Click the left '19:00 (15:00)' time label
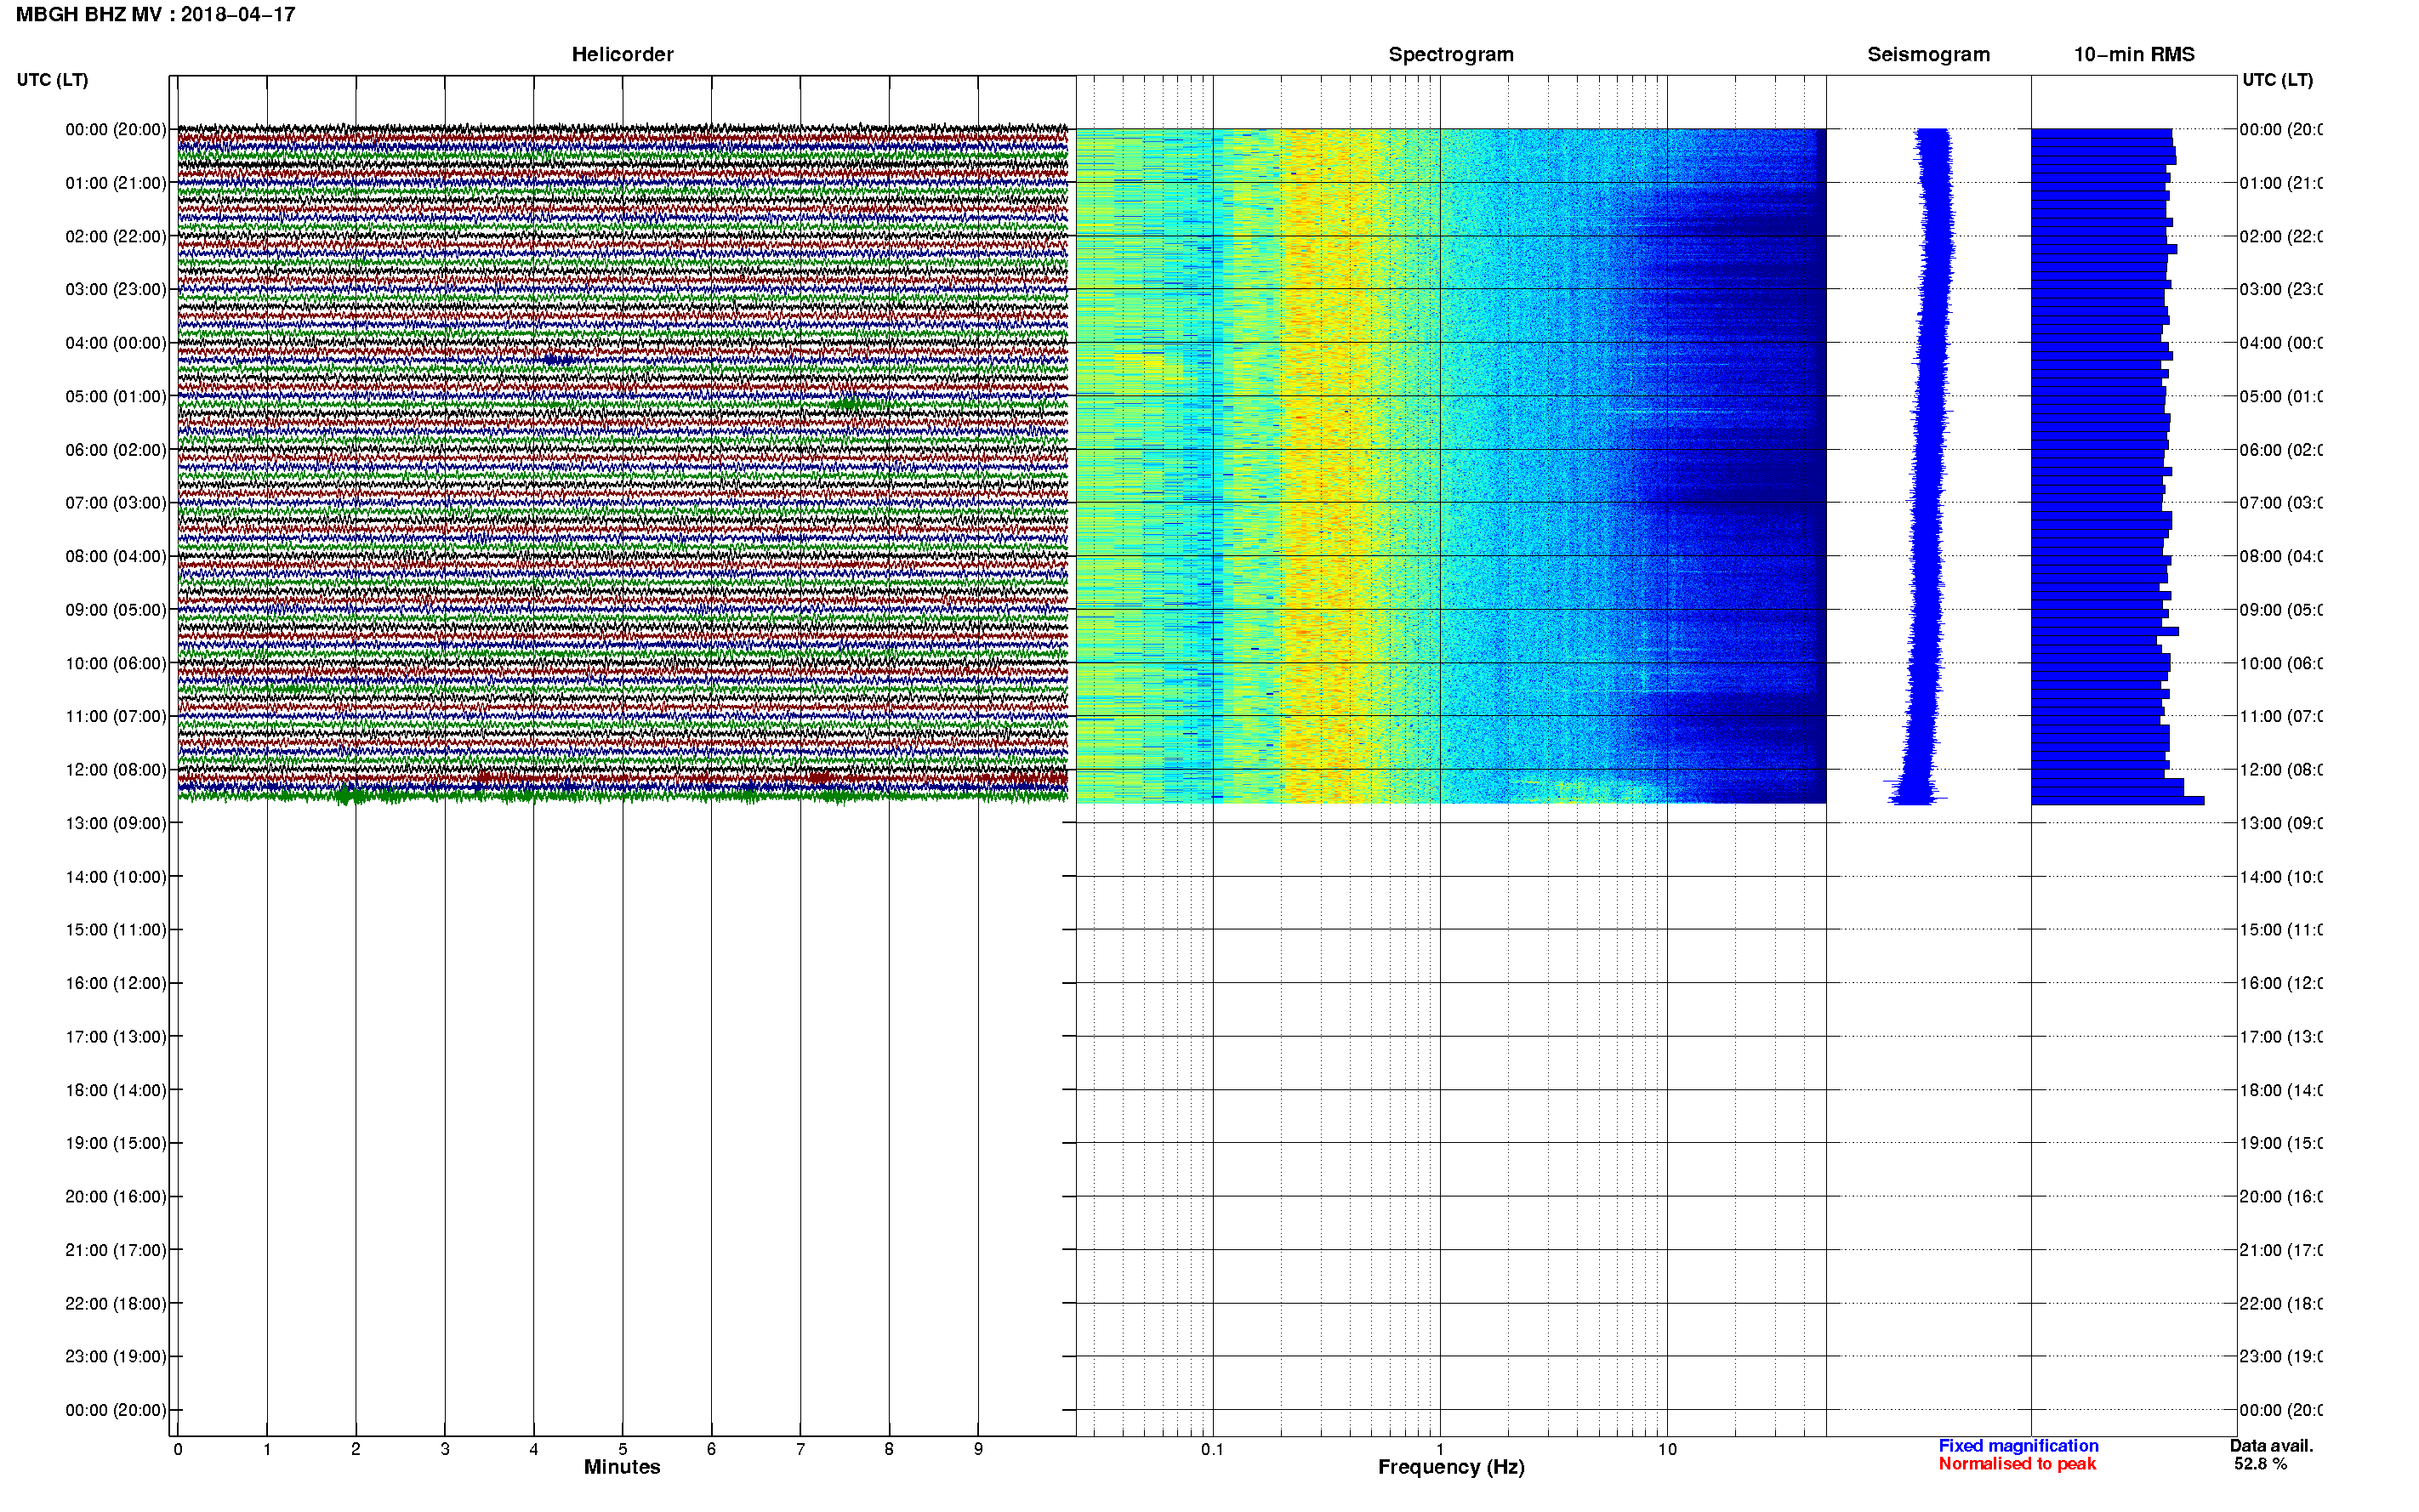Image resolution: width=2419 pixels, height=1512 pixels. (116, 1143)
